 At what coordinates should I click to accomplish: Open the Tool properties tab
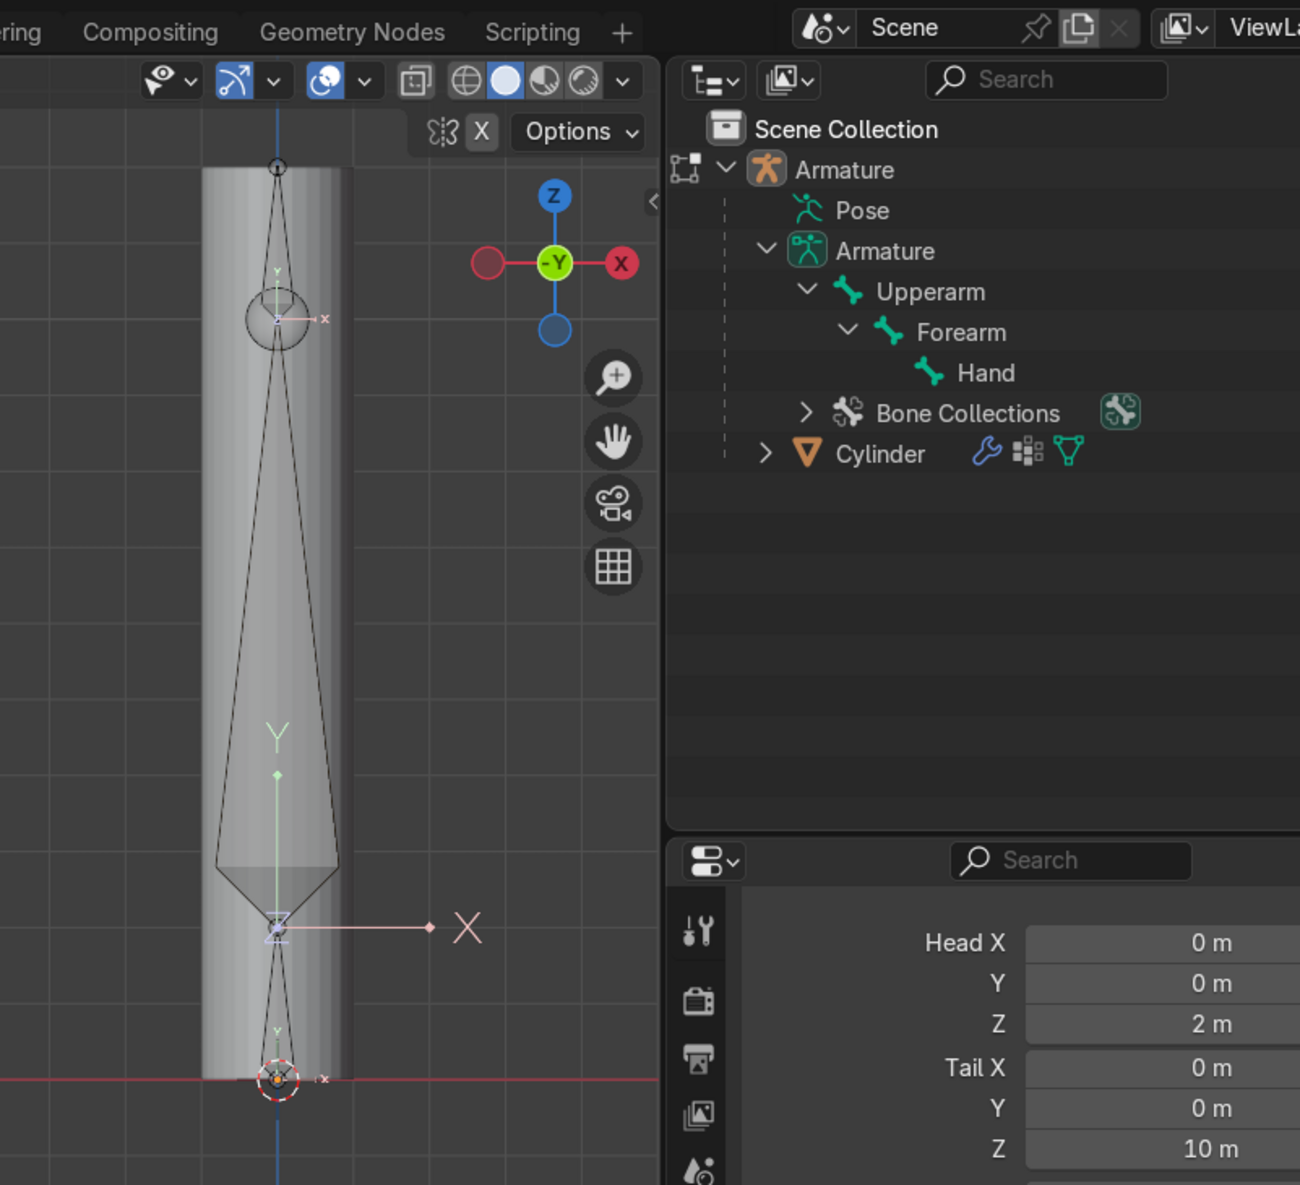click(698, 931)
